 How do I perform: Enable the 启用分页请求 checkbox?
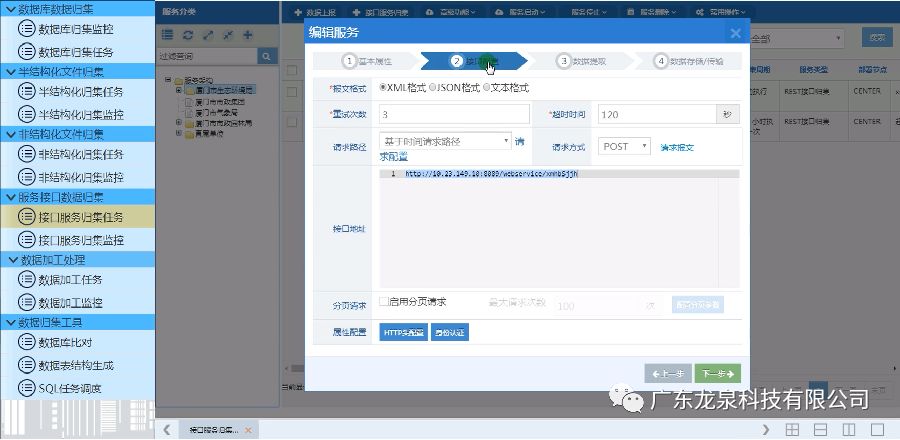(384, 302)
